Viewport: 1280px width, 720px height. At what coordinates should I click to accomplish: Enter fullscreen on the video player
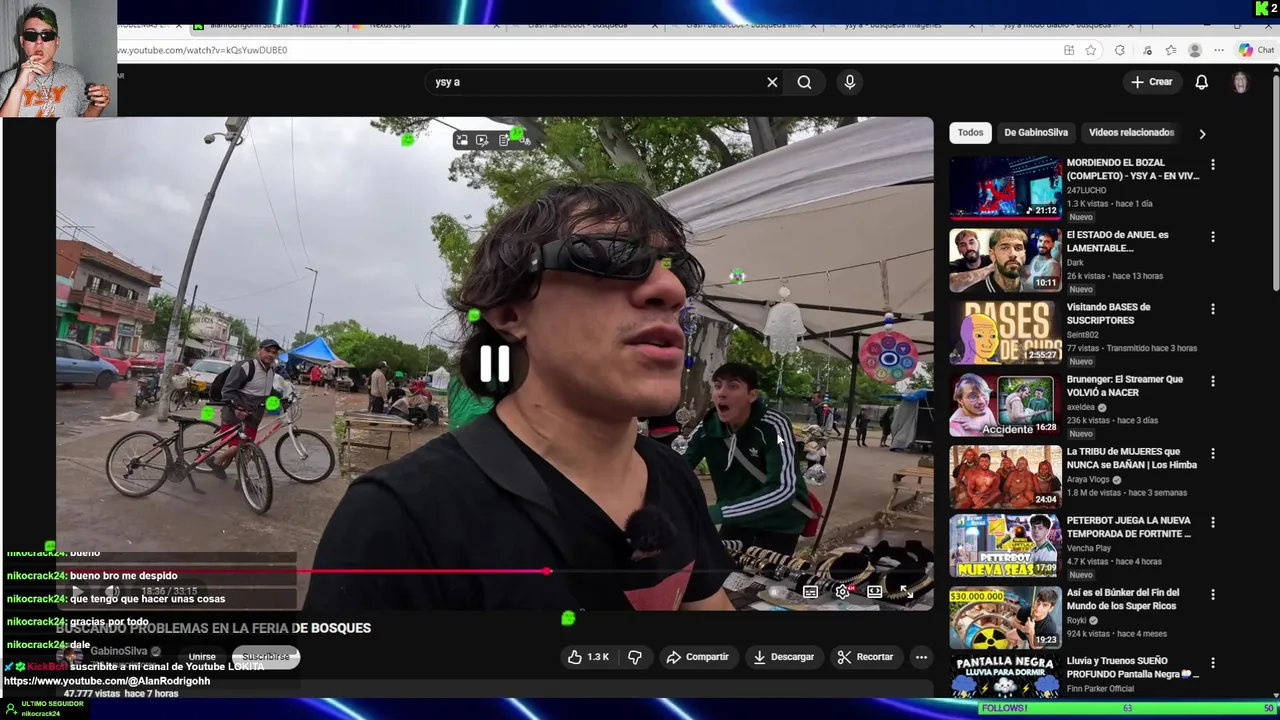(x=906, y=591)
